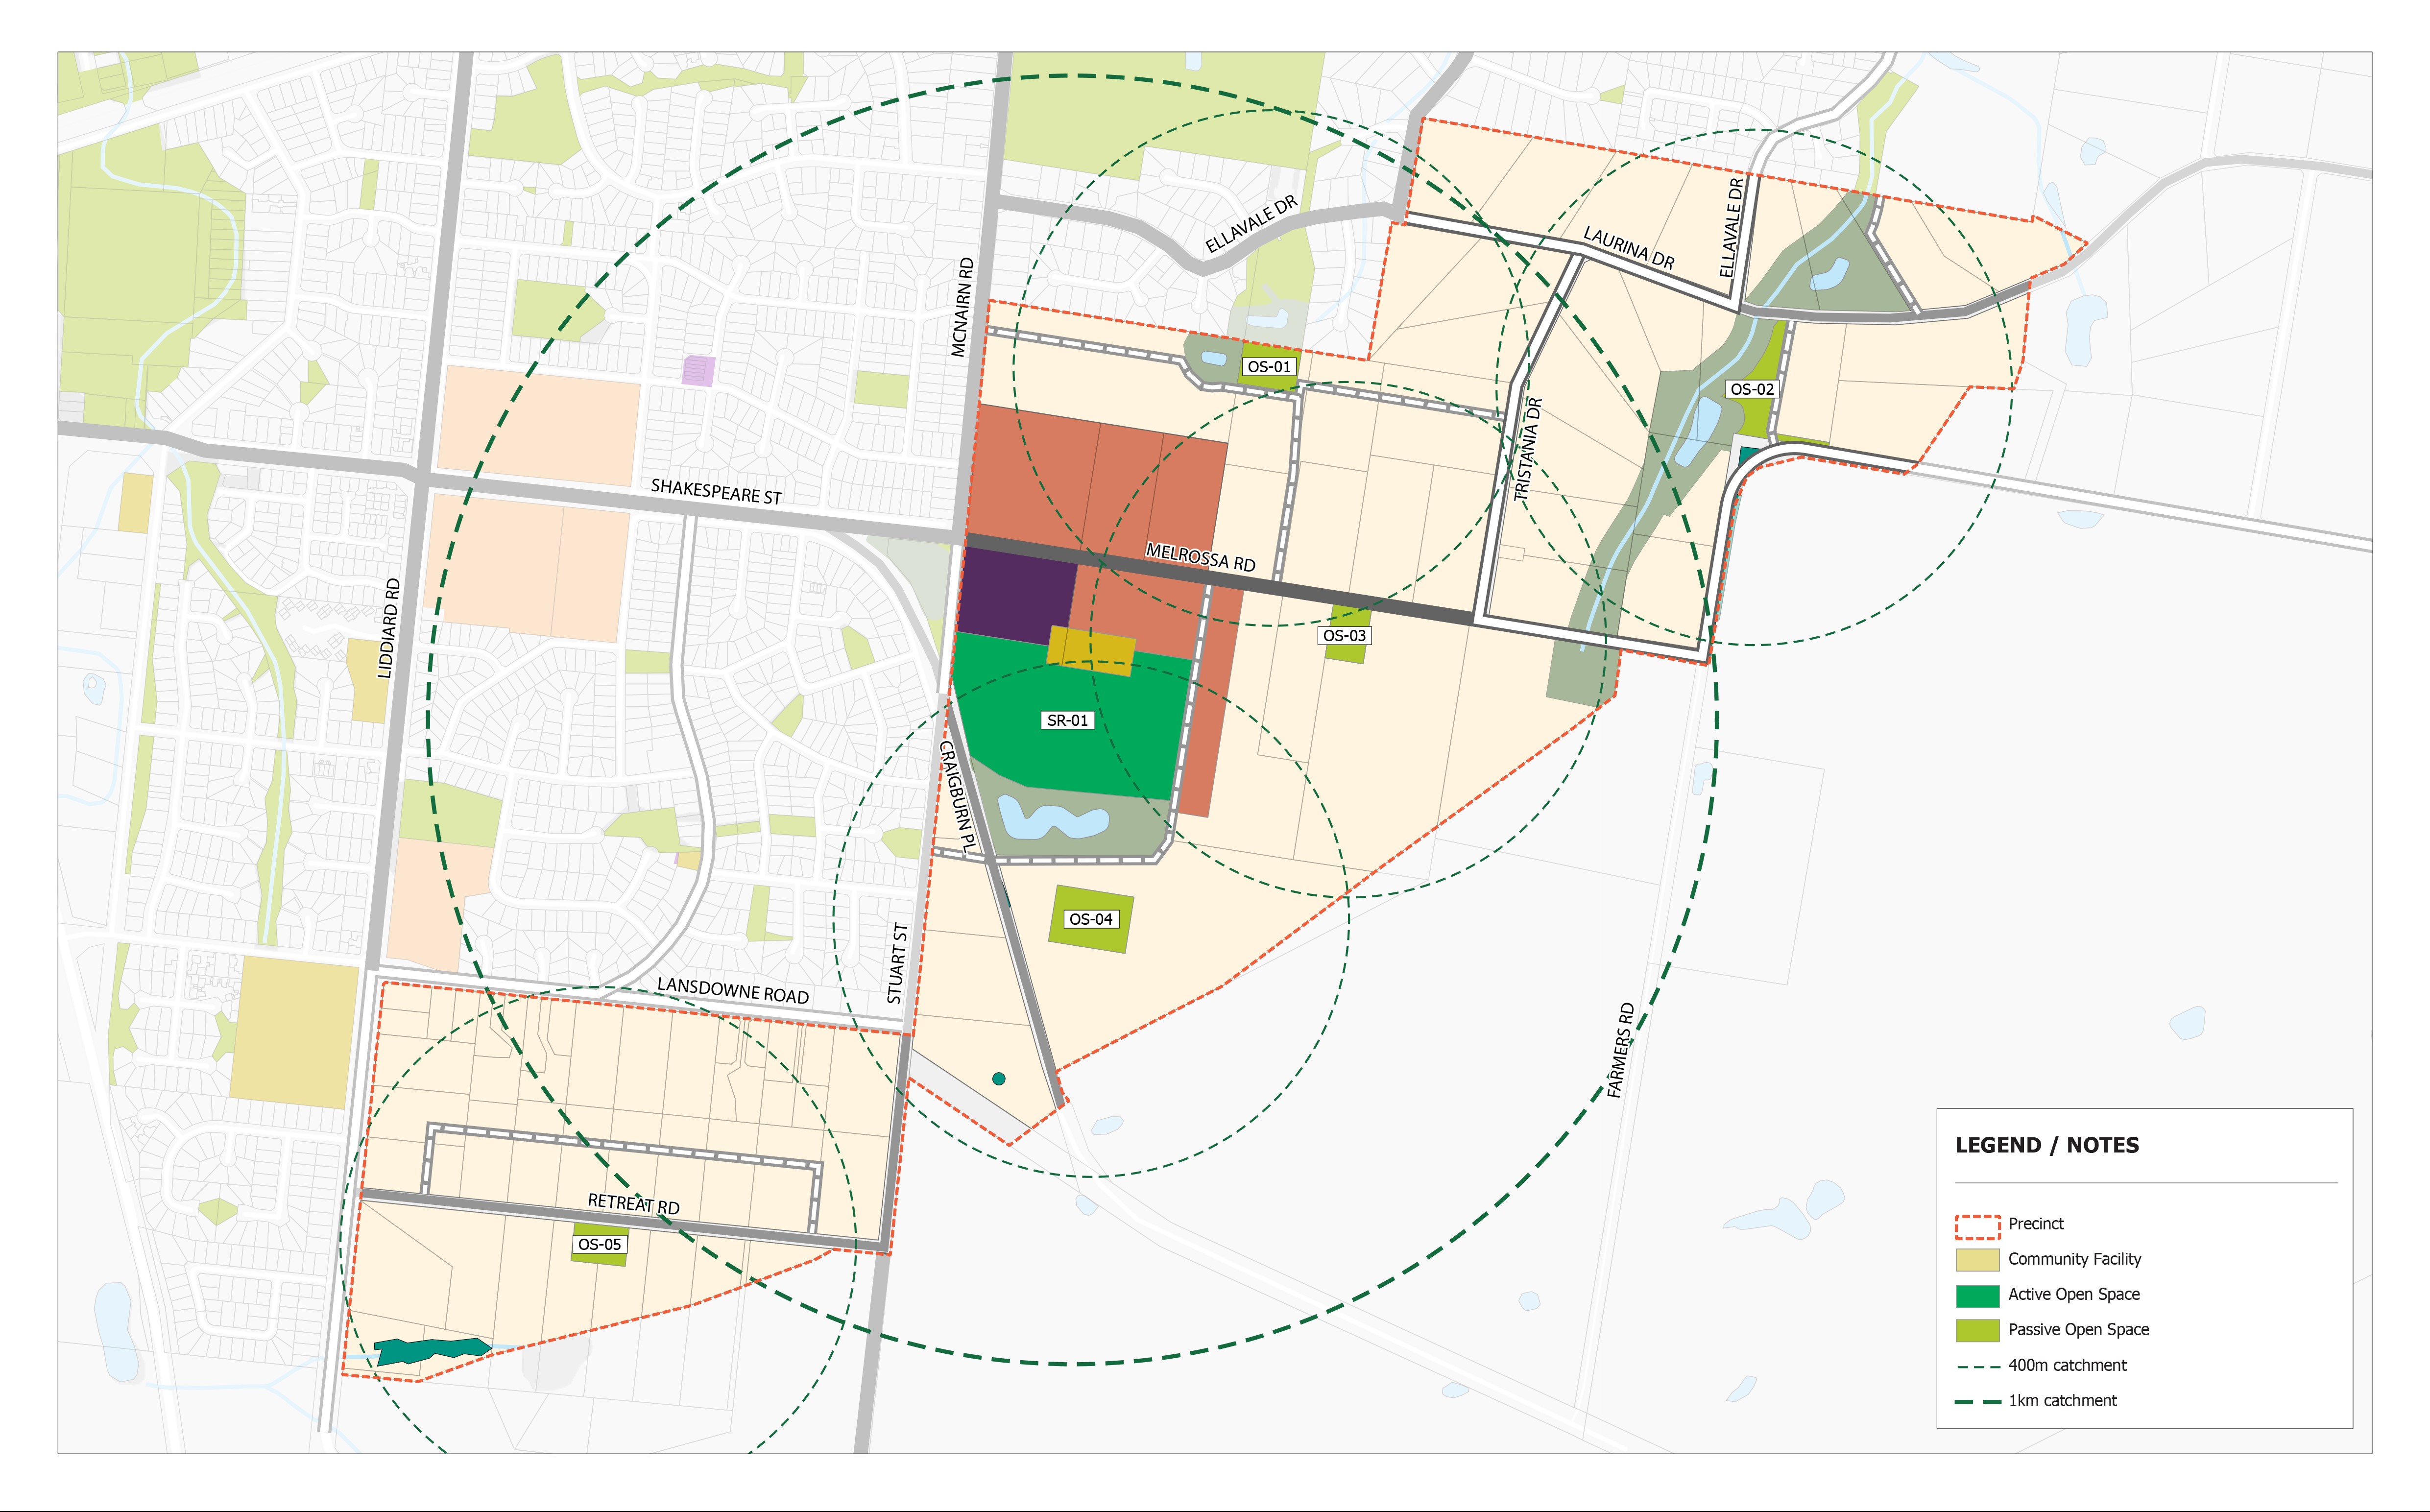The image size is (2430, 1512).
Task: Click the OS-03 open space label
Action: pos(1344,635)
